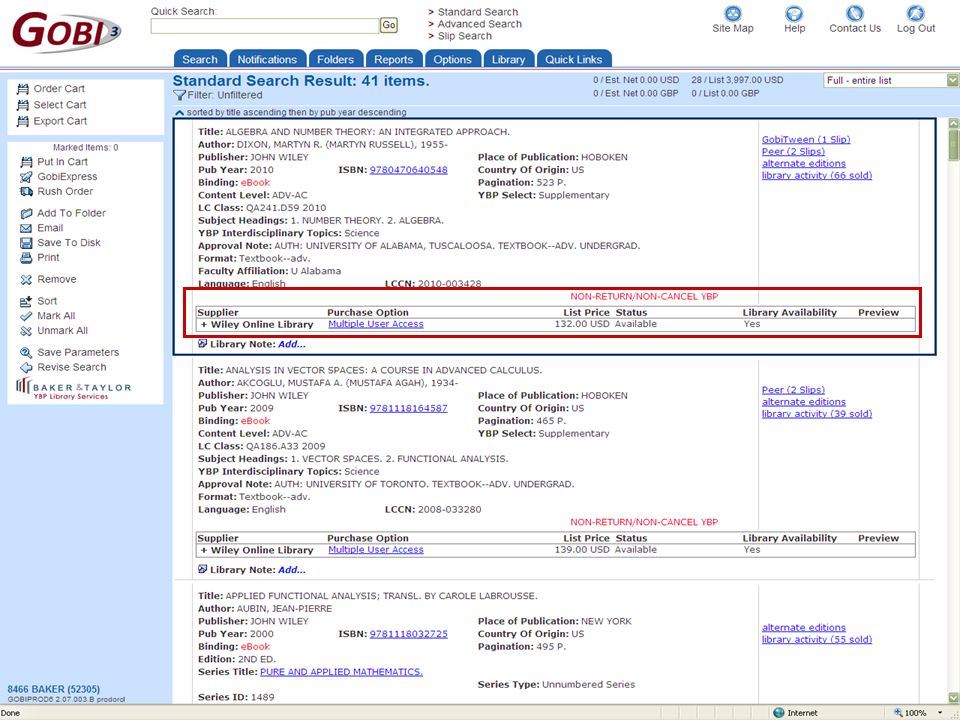Open GobiTween (1 Slip) link
The image size is (960, 720).
coord(806,140)
